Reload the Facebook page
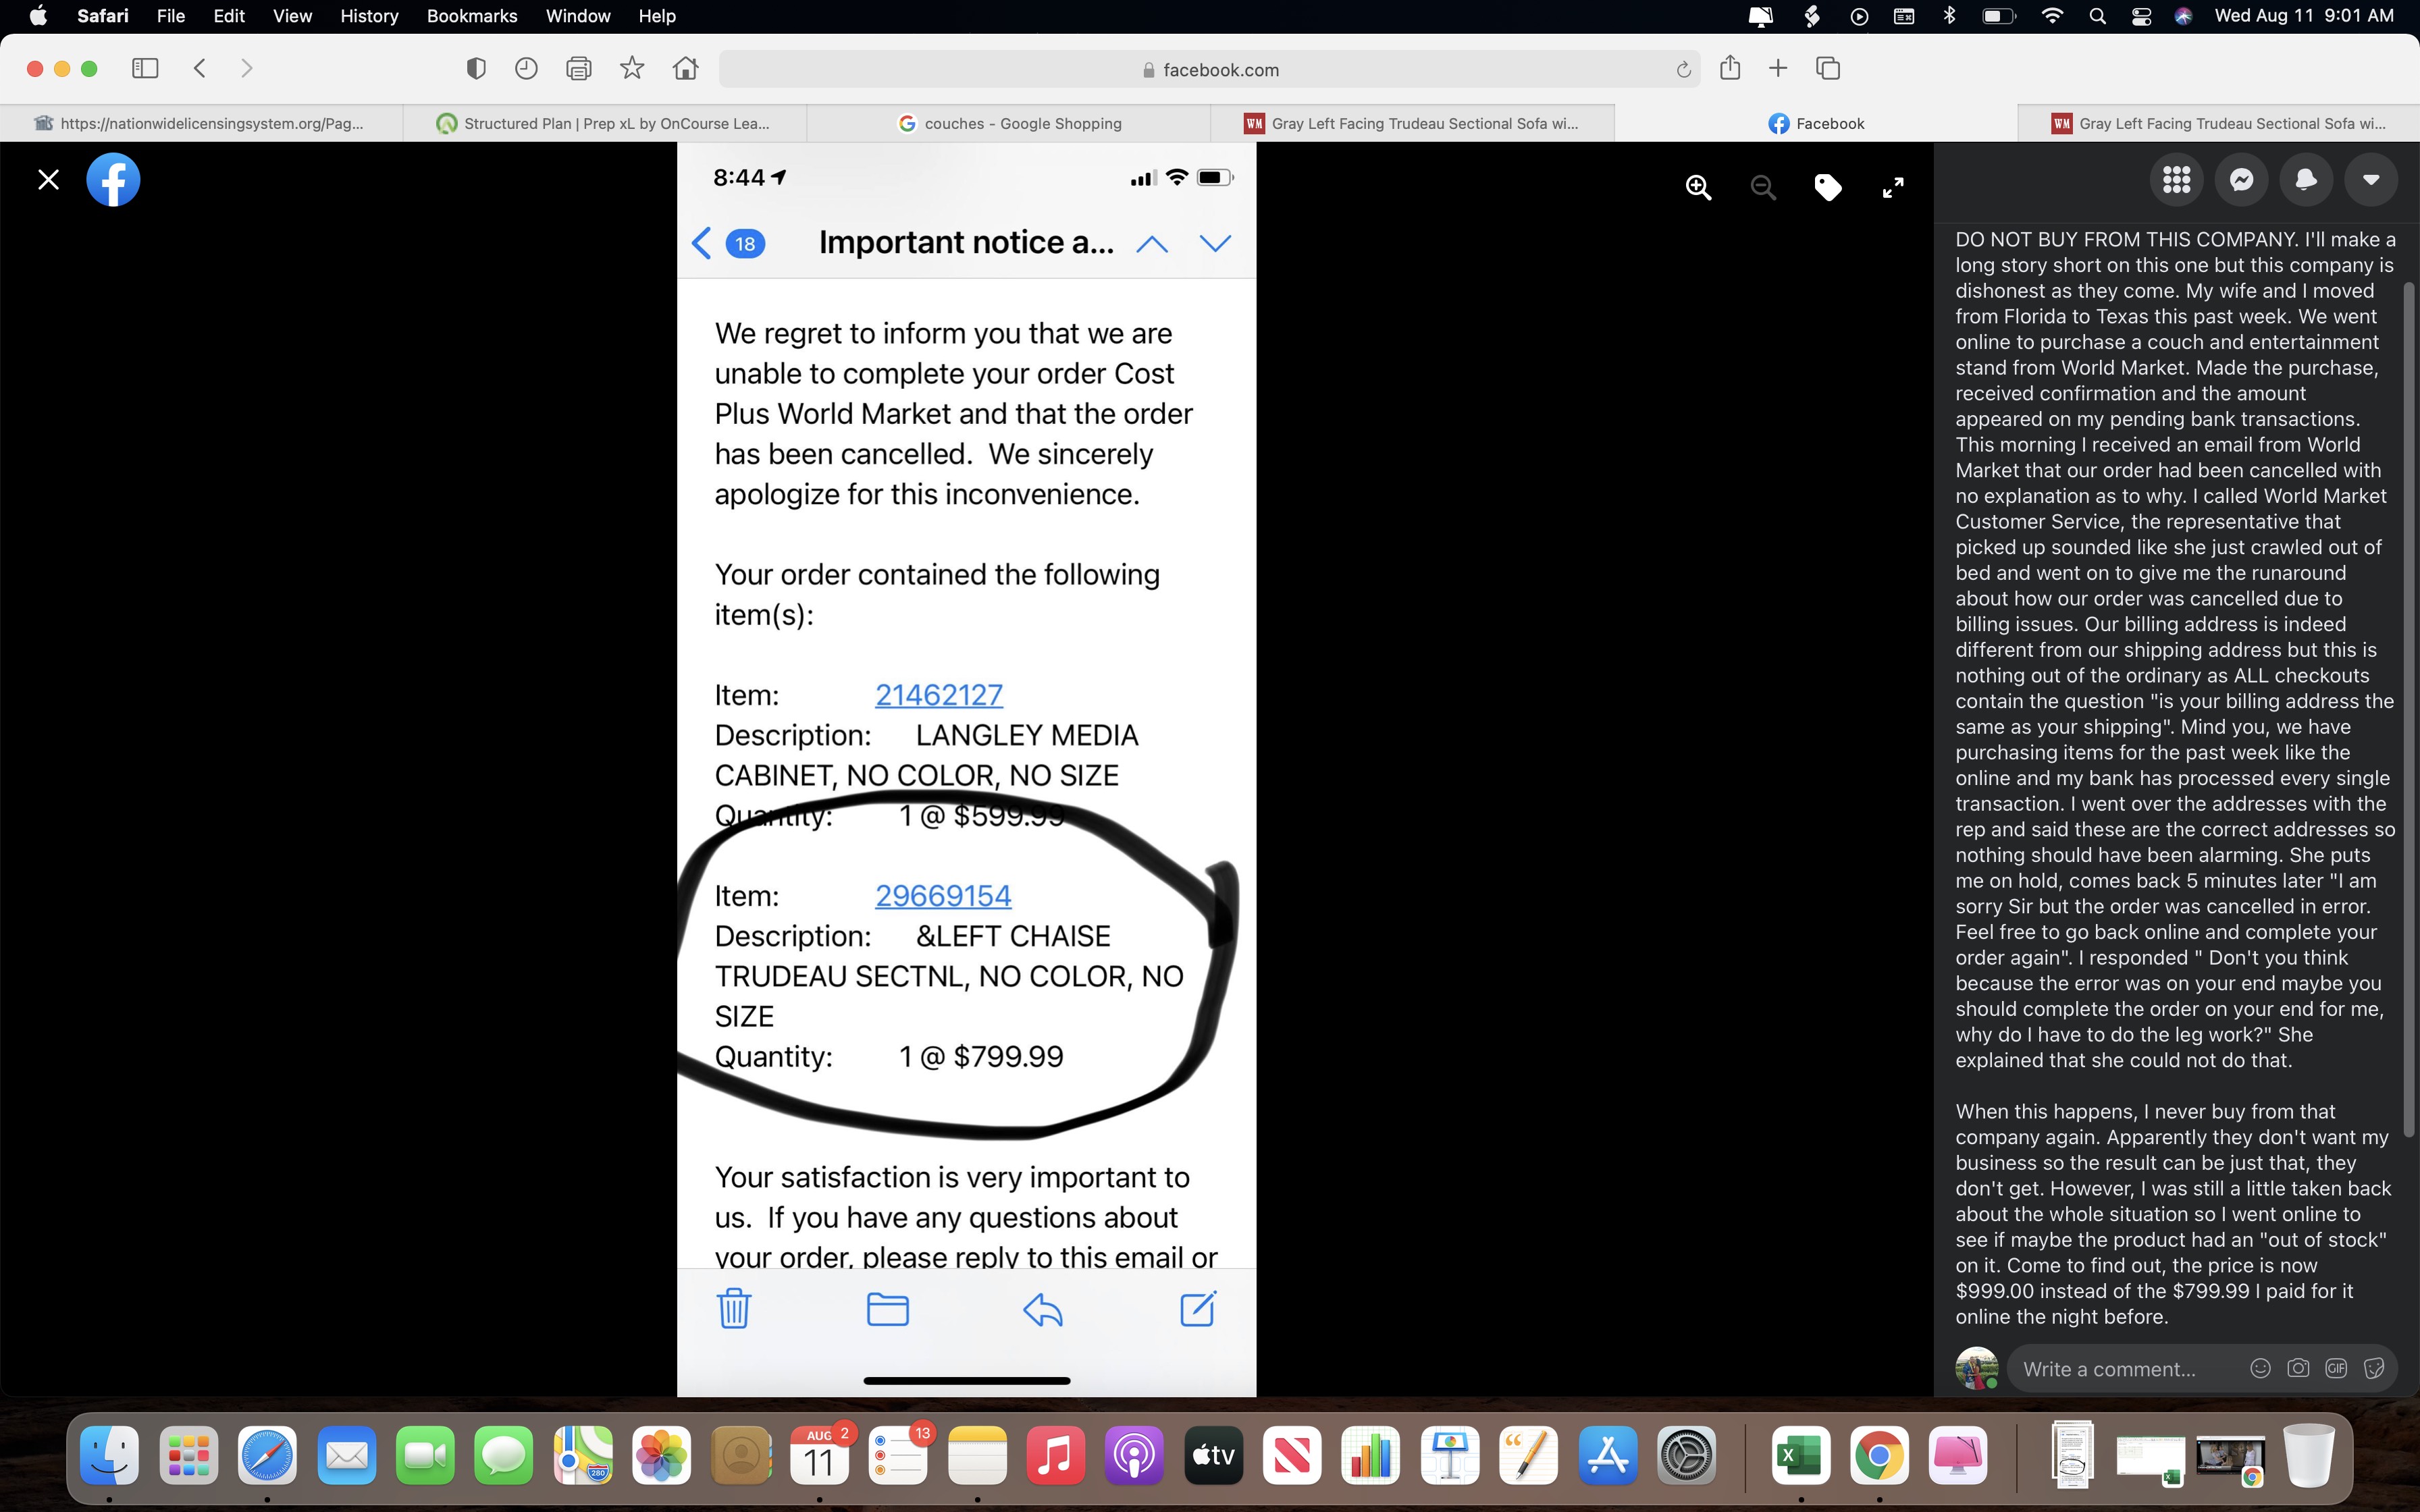The image size is (2420, 1512). pyautogui.click(x=1683, y=69)
